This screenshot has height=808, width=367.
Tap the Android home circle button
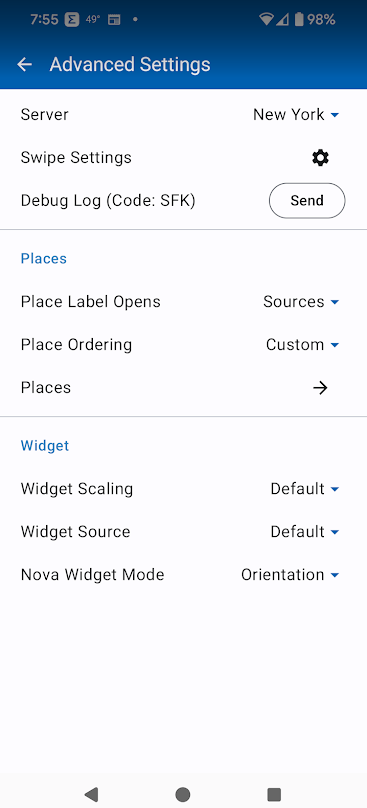point(182,794)
